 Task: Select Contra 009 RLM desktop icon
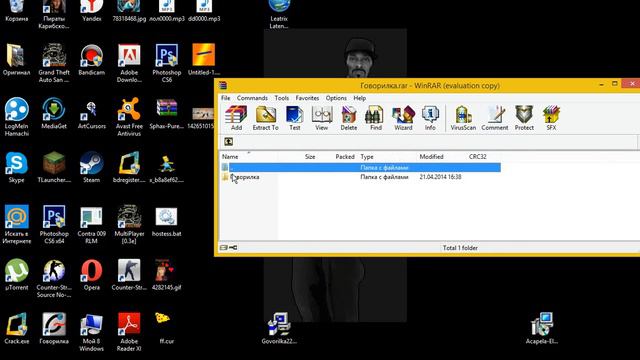[91, 225]
